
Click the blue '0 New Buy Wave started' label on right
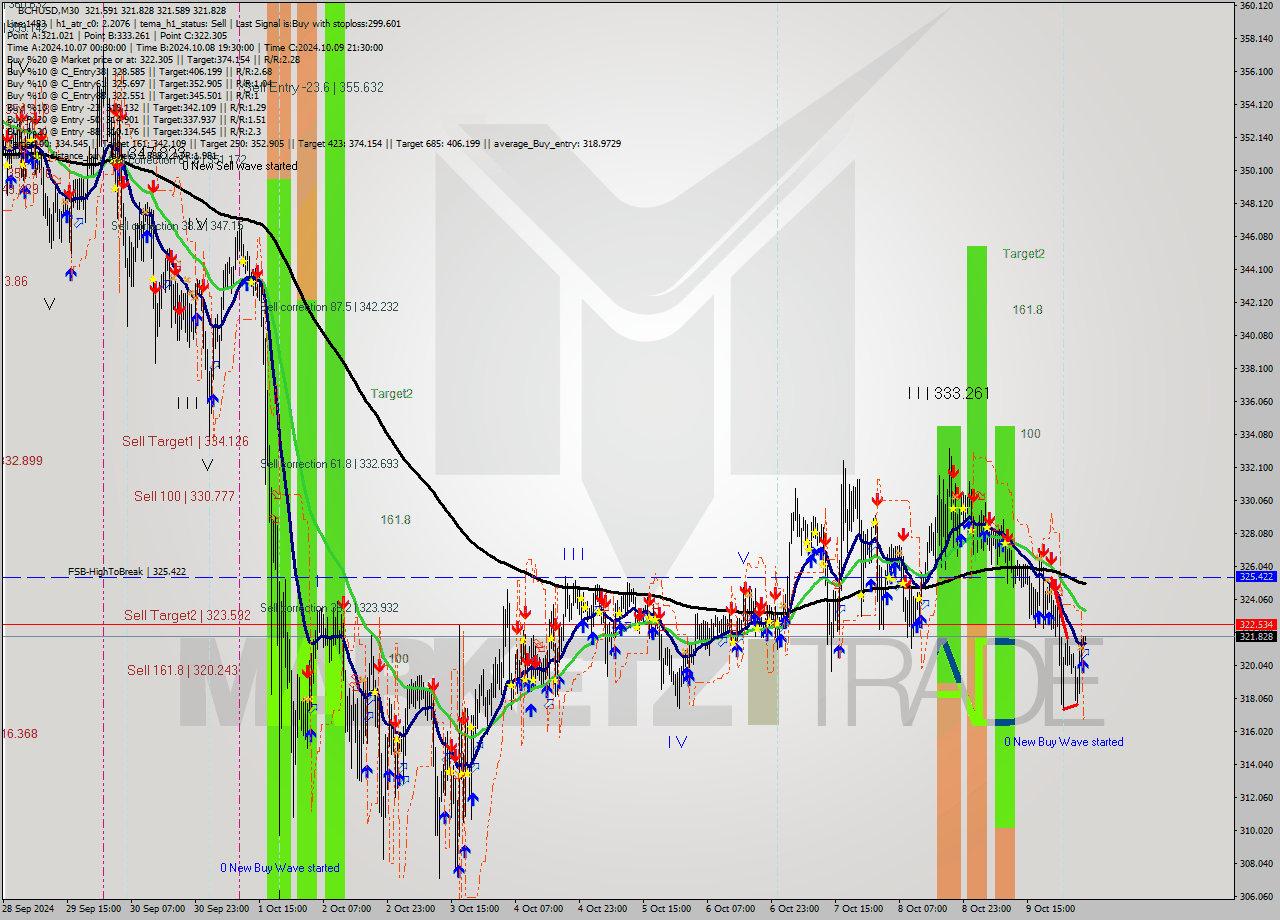pyautogui.click(x=1064, y=742)
